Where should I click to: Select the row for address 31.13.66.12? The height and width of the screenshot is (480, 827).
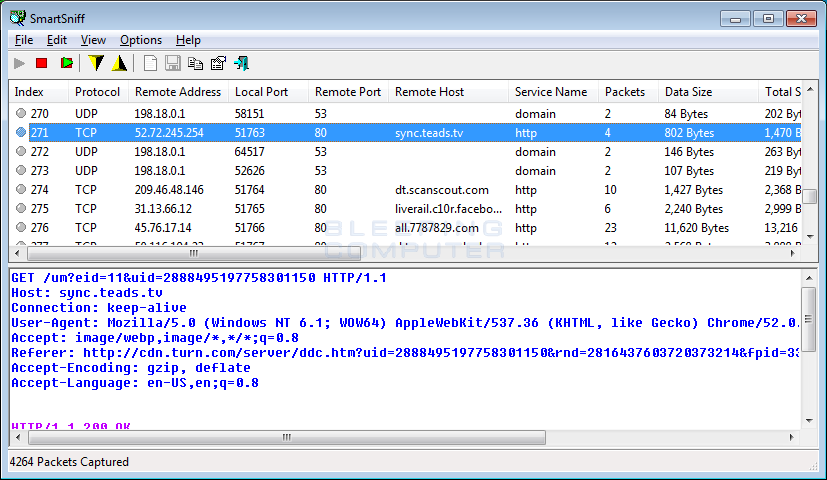[405, 208]
